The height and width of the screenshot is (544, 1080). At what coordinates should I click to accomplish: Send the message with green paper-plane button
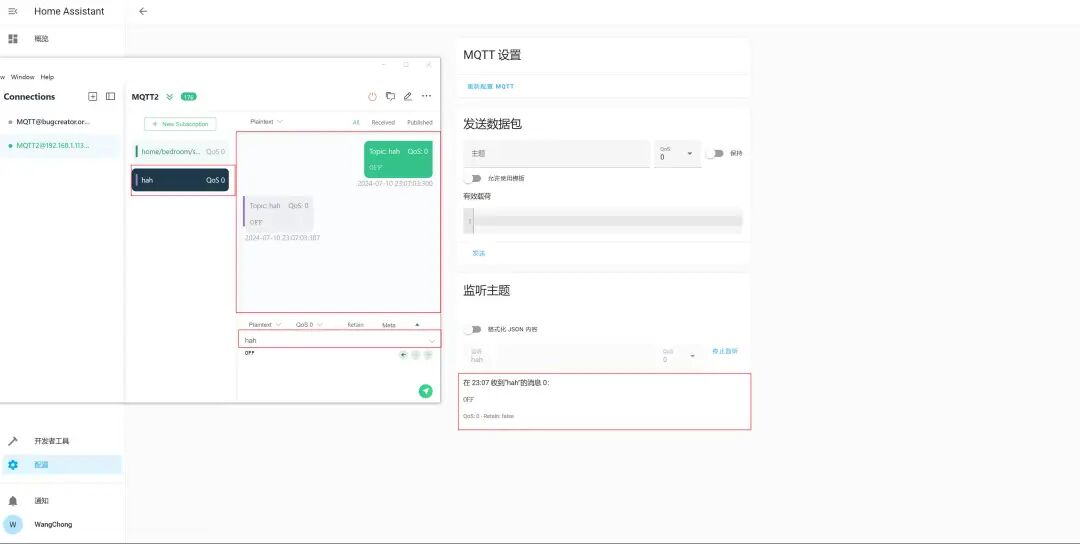426,391
